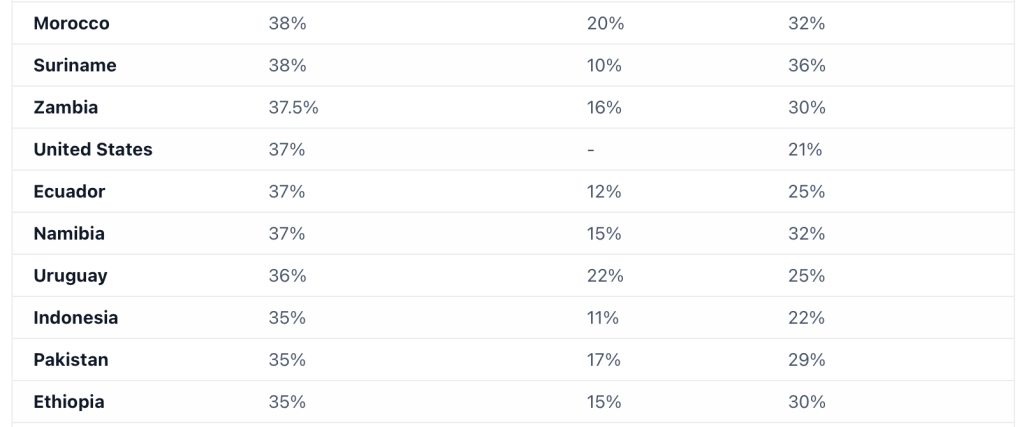This screenshot has height=427, width=1024.
Task: Click the Morocco country name
Action: 71,23
